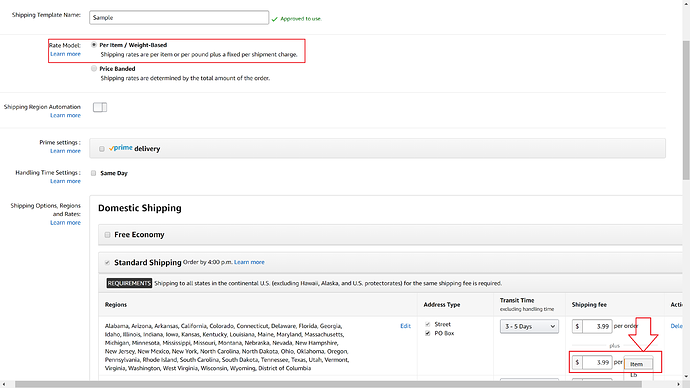Click the Domestic Shipping heading
This screenshot has width=690, height=388.
pyautogui.click(x=139, y=208)
